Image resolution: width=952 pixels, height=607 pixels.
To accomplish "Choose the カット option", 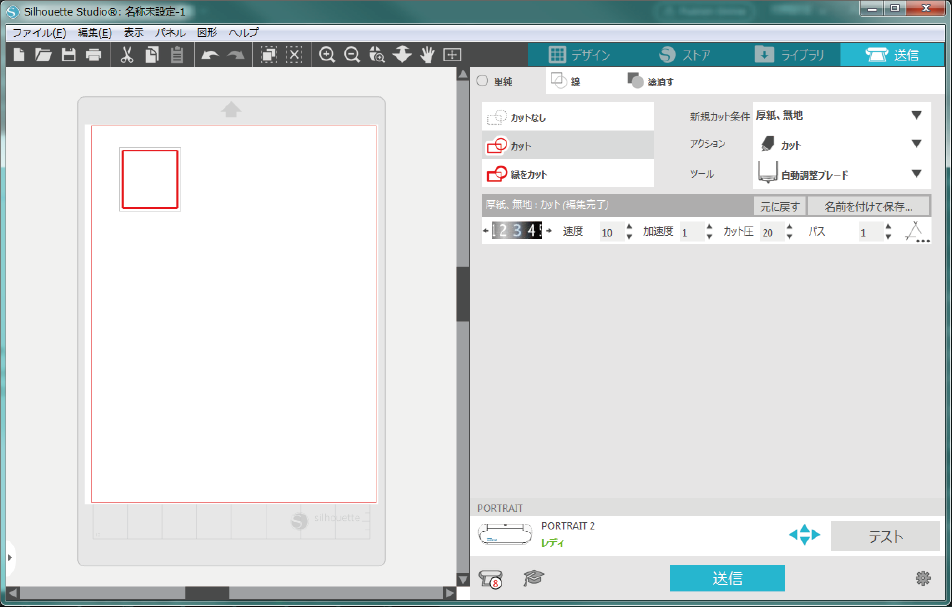I will 568,146.
